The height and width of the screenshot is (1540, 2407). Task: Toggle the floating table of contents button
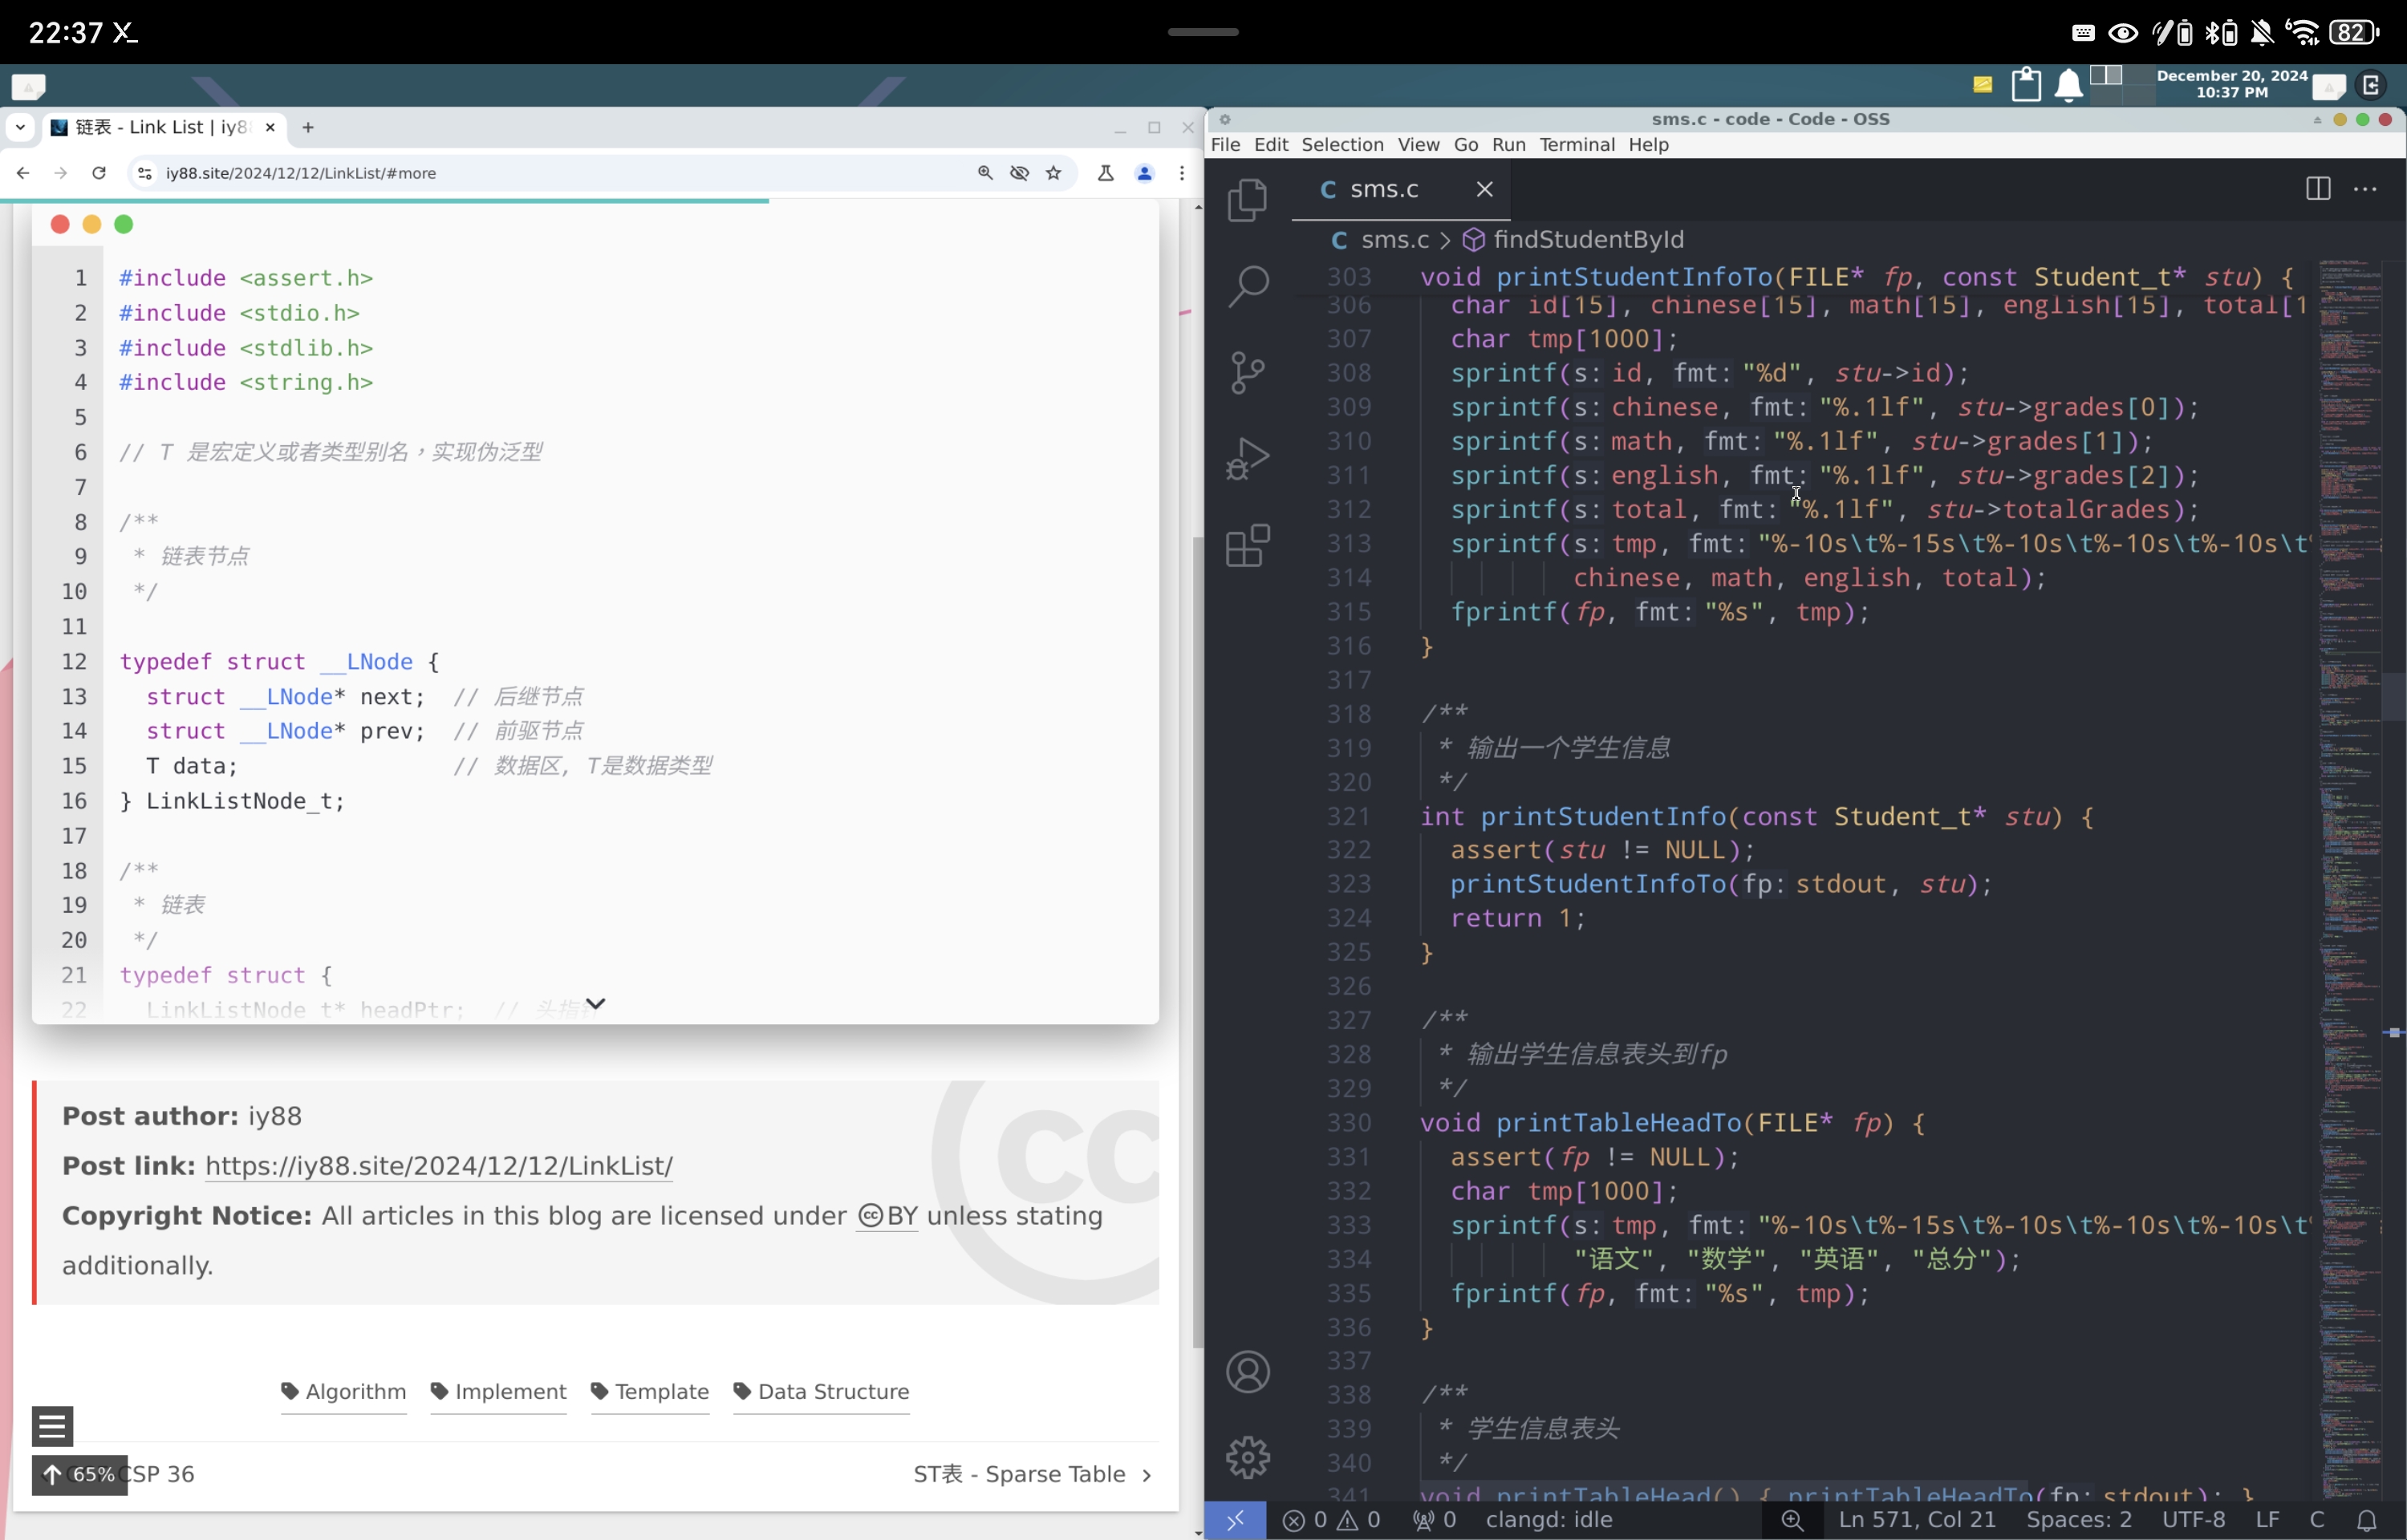click(52, 1425)
